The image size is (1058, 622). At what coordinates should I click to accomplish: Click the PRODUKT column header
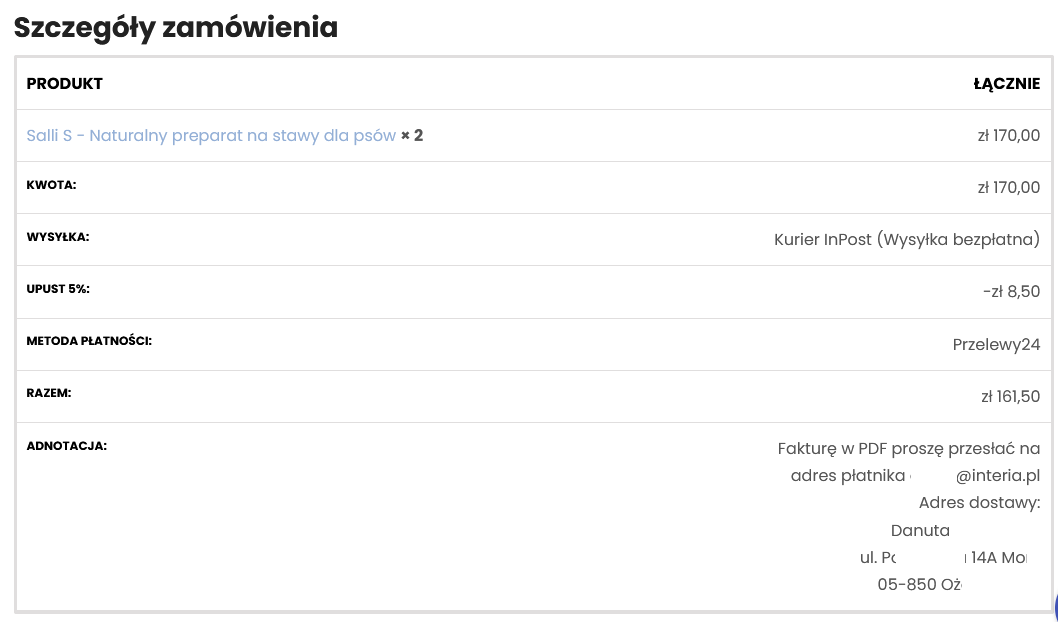pos(64,84)
